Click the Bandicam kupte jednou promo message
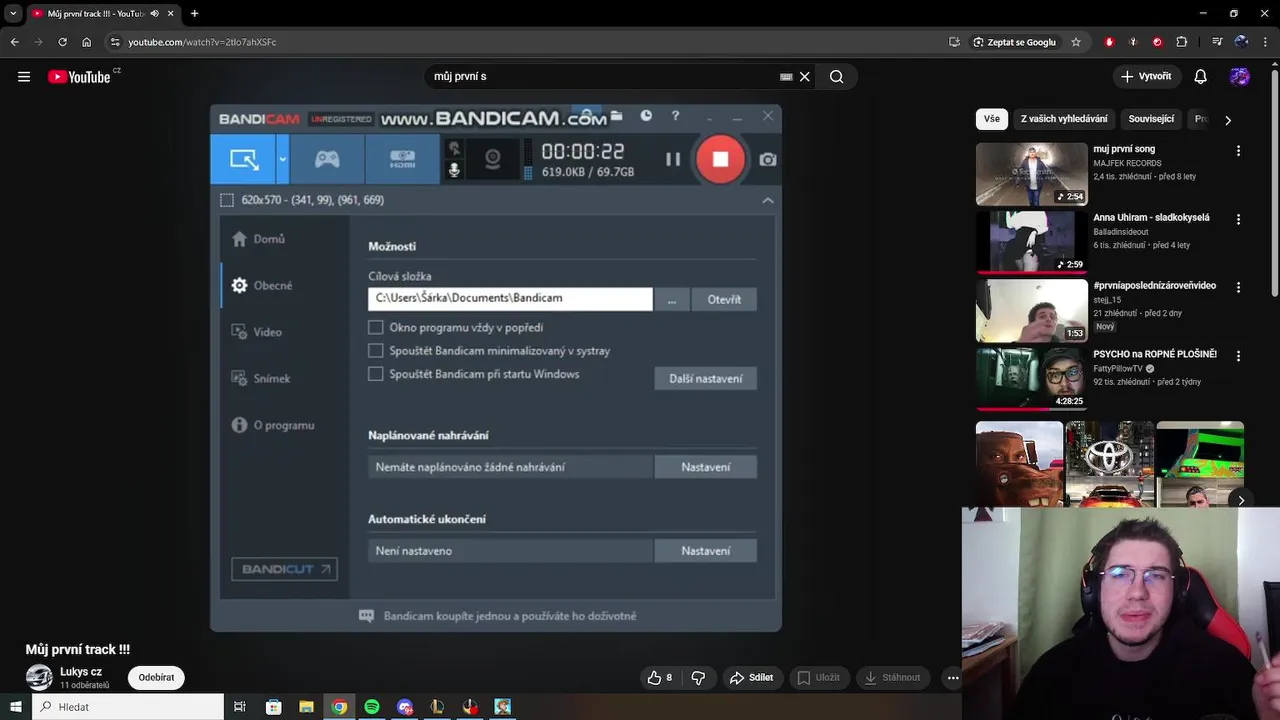1280x720 pixels. tap(498, 616)
